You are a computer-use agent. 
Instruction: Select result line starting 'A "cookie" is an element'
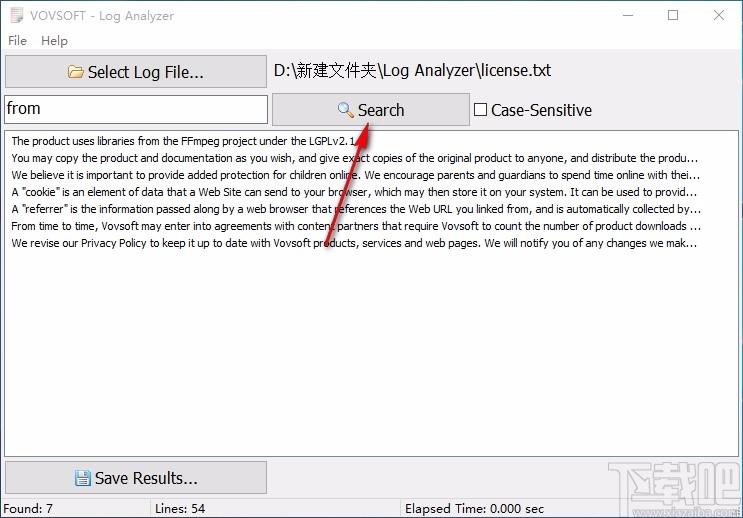(x=354, y=192)
